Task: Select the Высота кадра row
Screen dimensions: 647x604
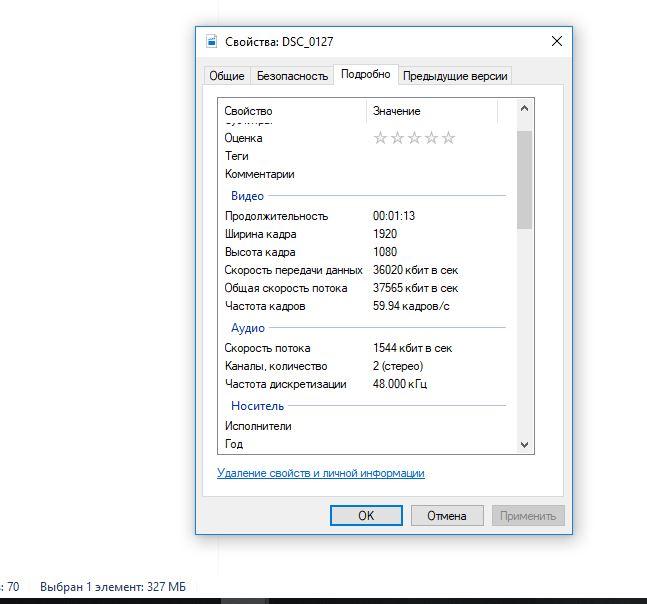Action: pyautogui.click(x=366, y=252)
